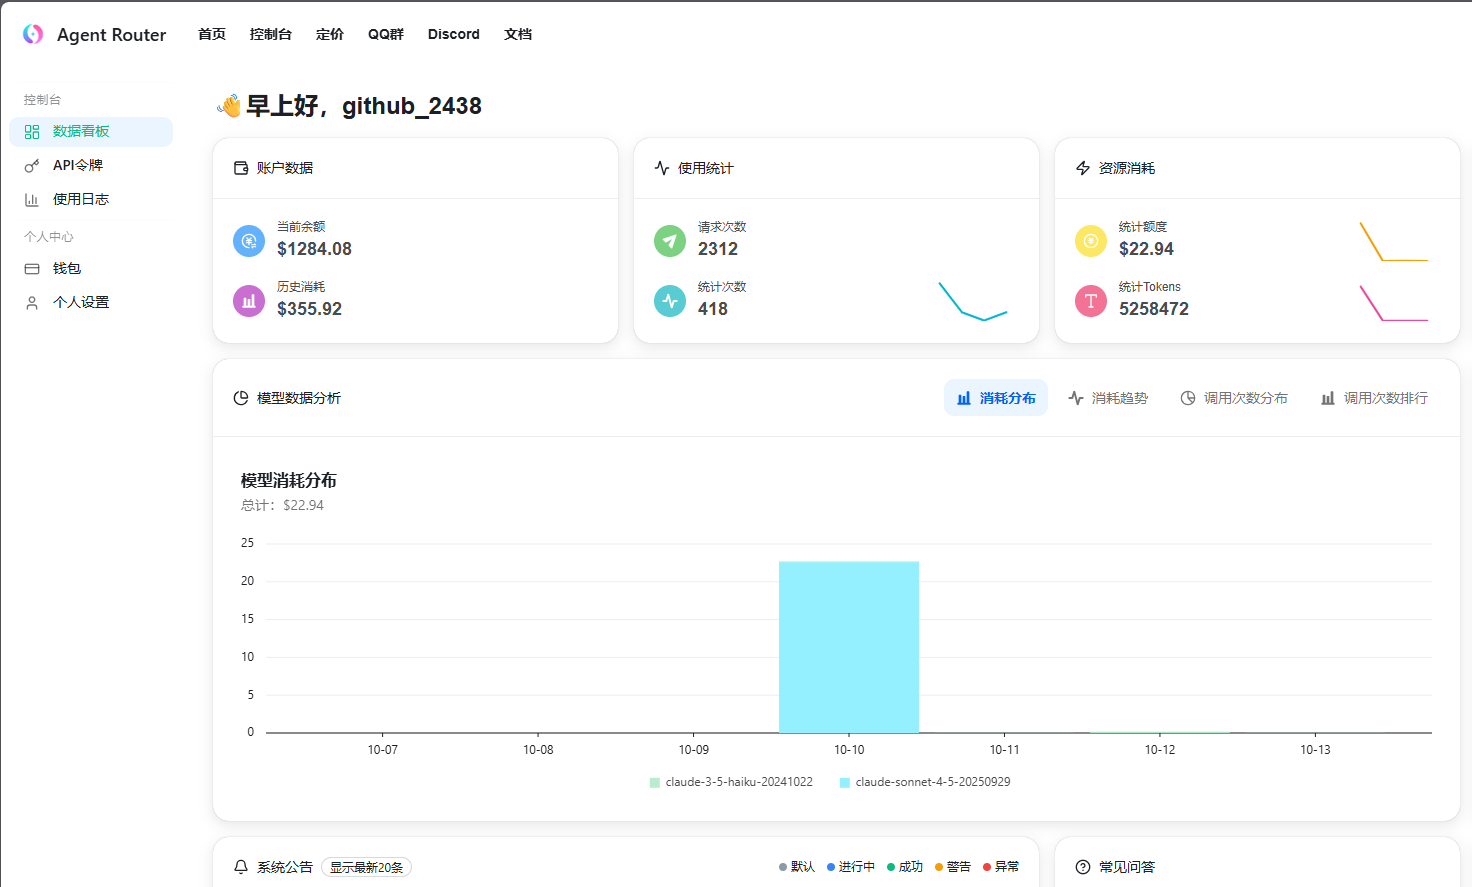Click the gray 默认 status dot
Image resolution: width=1472 pixels, height=887 pixels.
(783, 867)
